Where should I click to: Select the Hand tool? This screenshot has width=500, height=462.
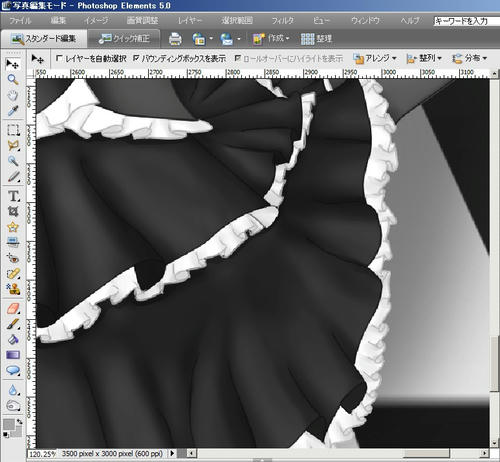(x=13, y=95)
